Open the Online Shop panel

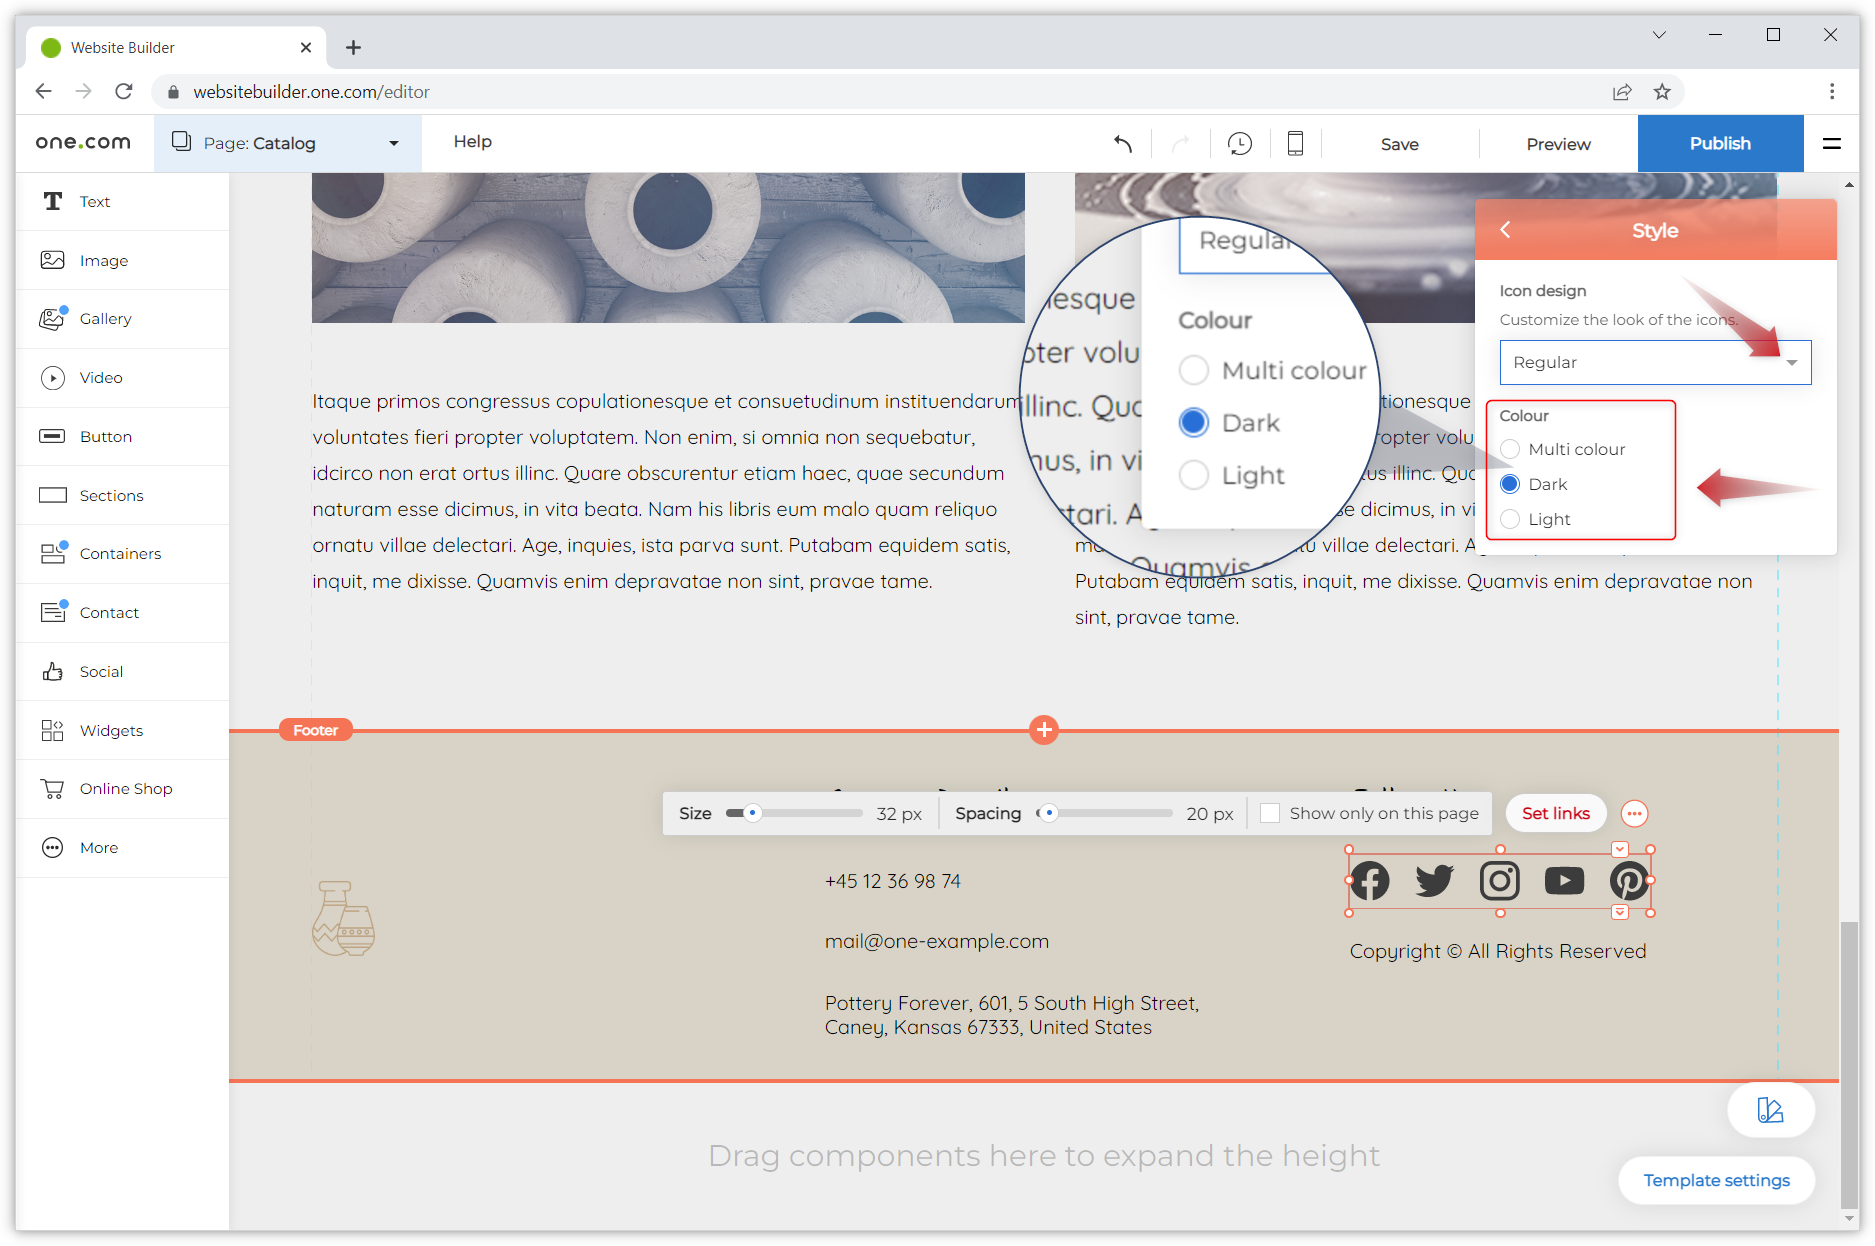[125, 788]
